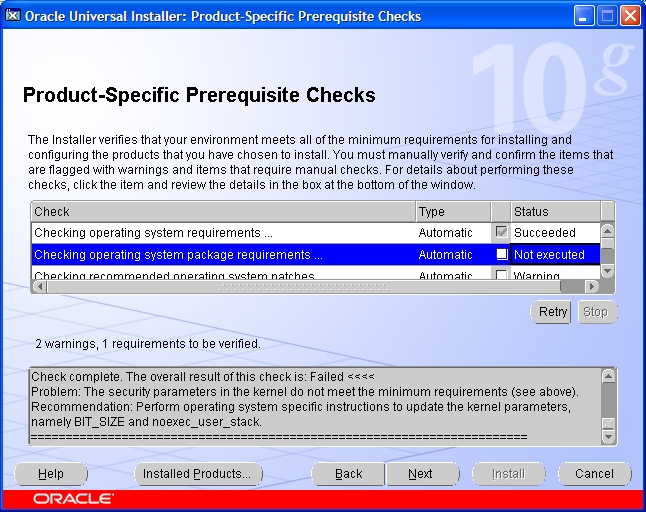Close the Oracle Universal Installer window

[630, 16]
